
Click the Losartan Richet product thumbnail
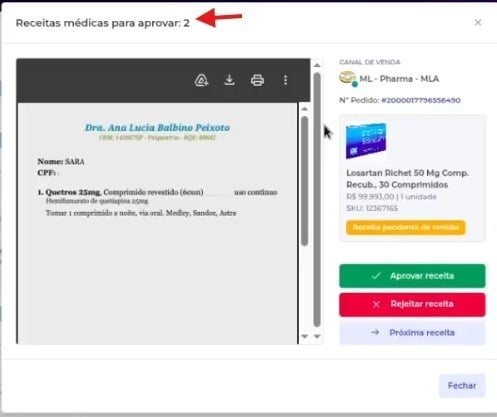(366, 141)
